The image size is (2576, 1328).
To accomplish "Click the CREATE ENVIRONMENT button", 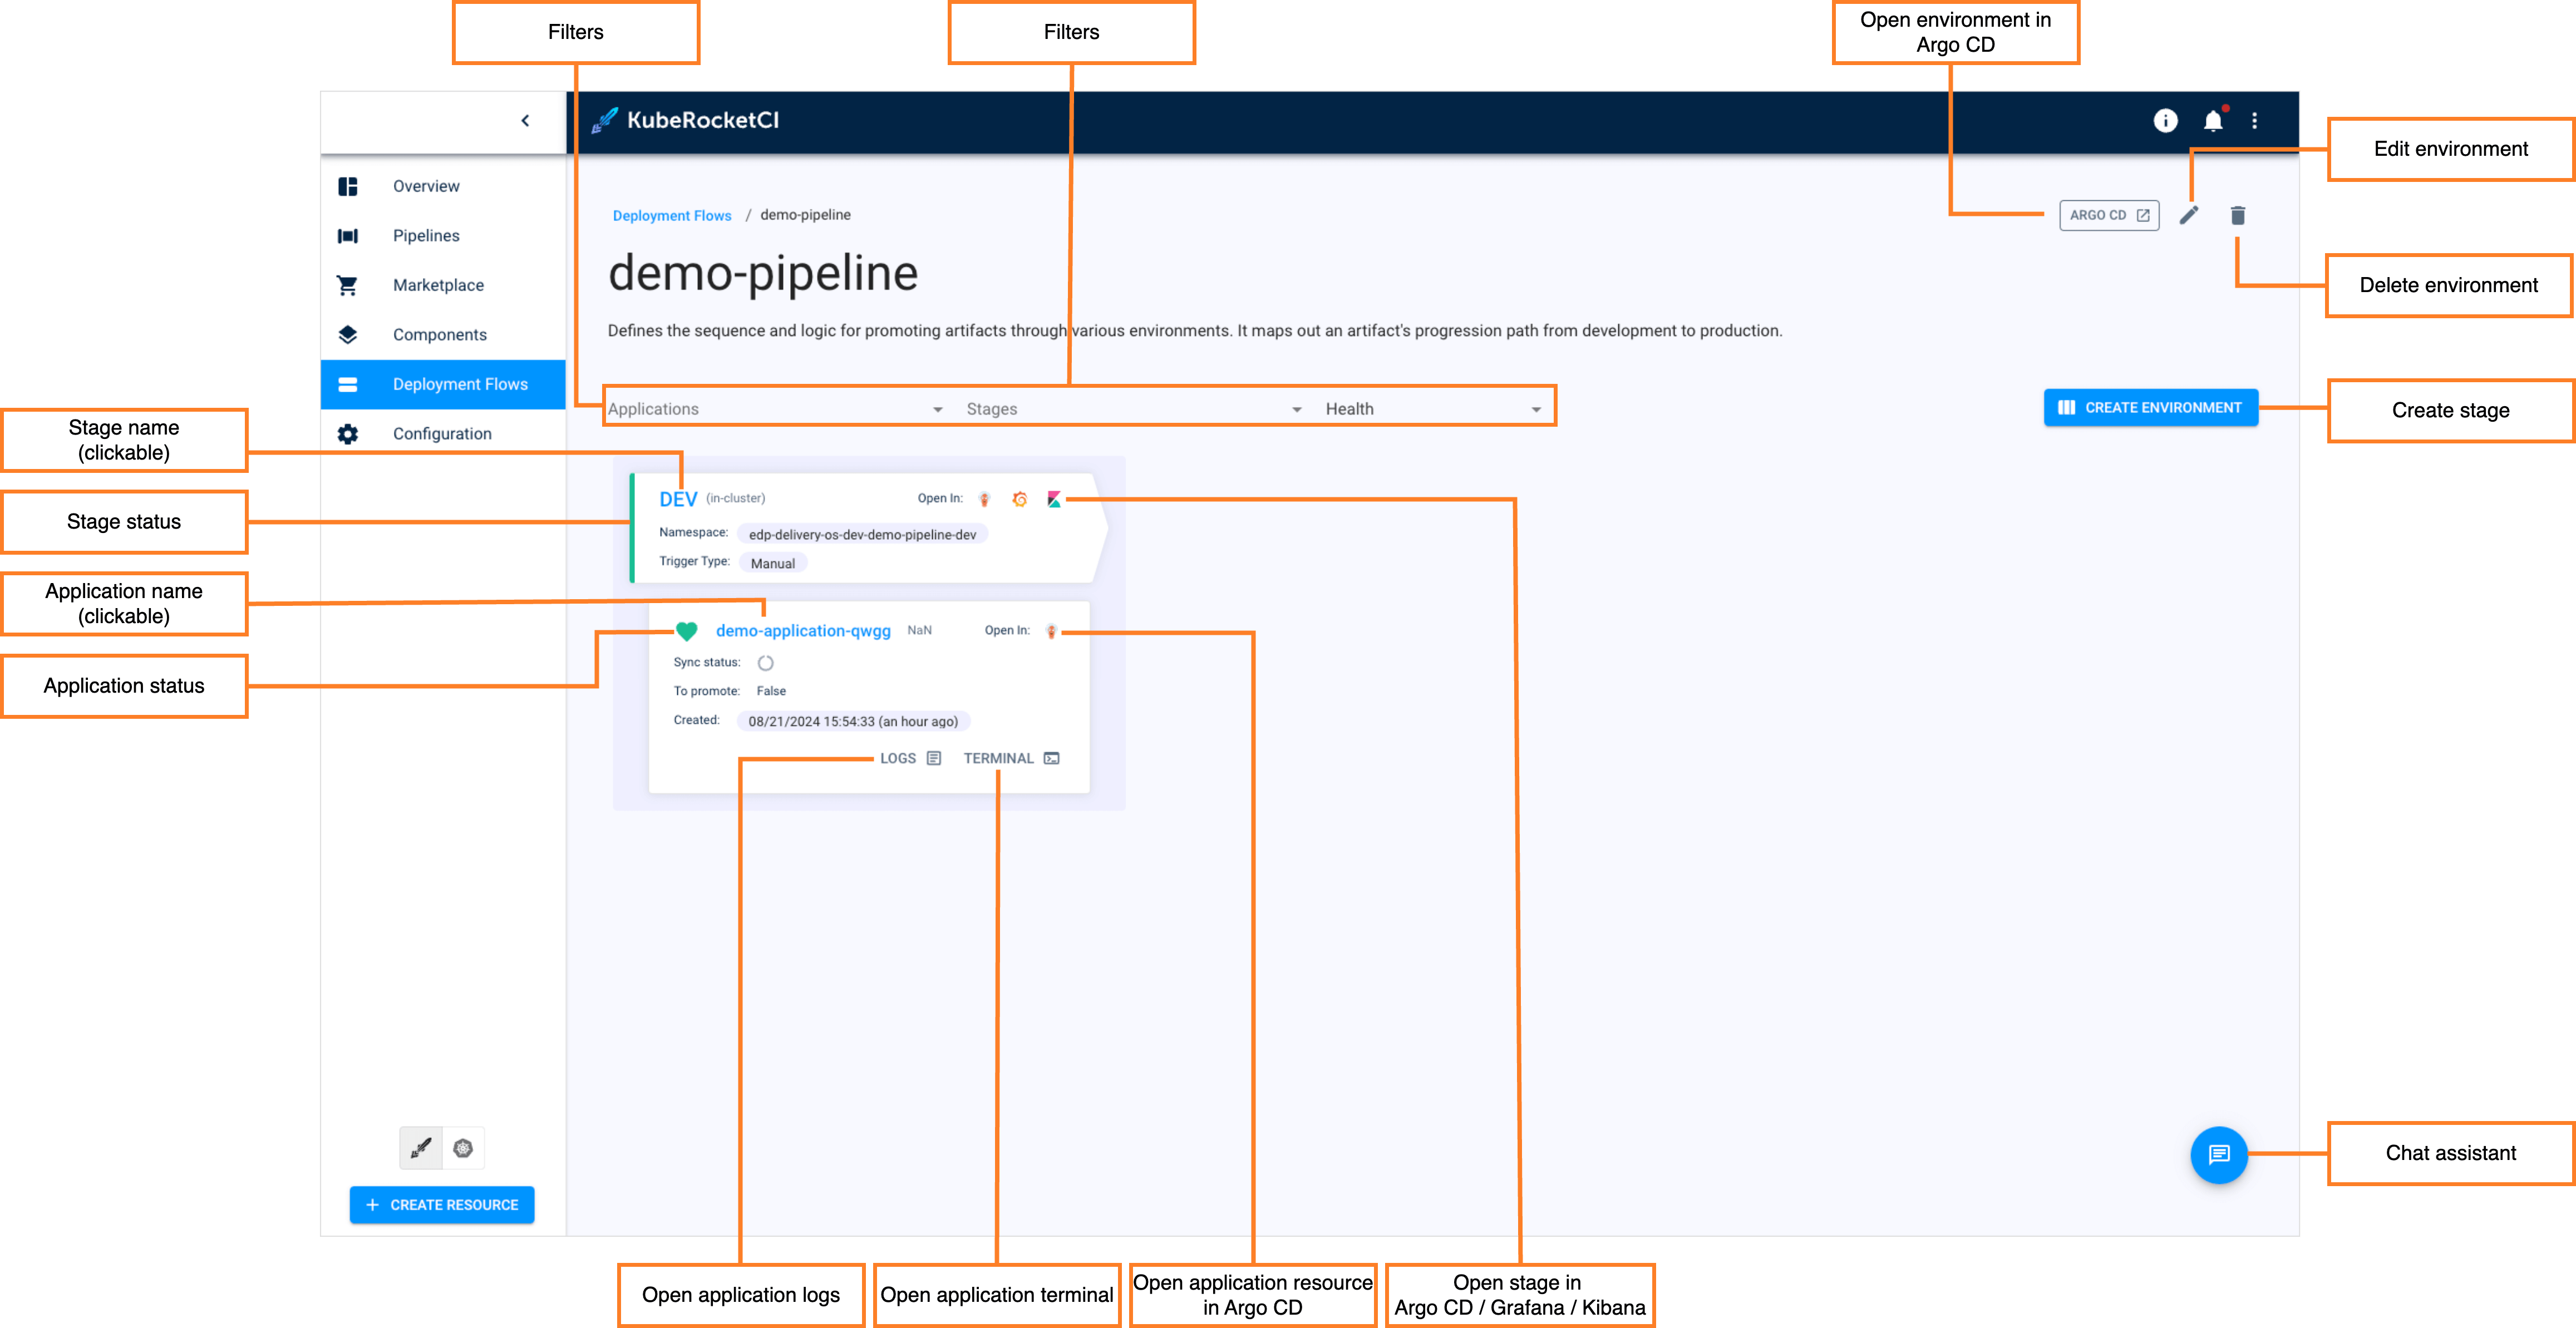I will click(x=2150, y=407).
